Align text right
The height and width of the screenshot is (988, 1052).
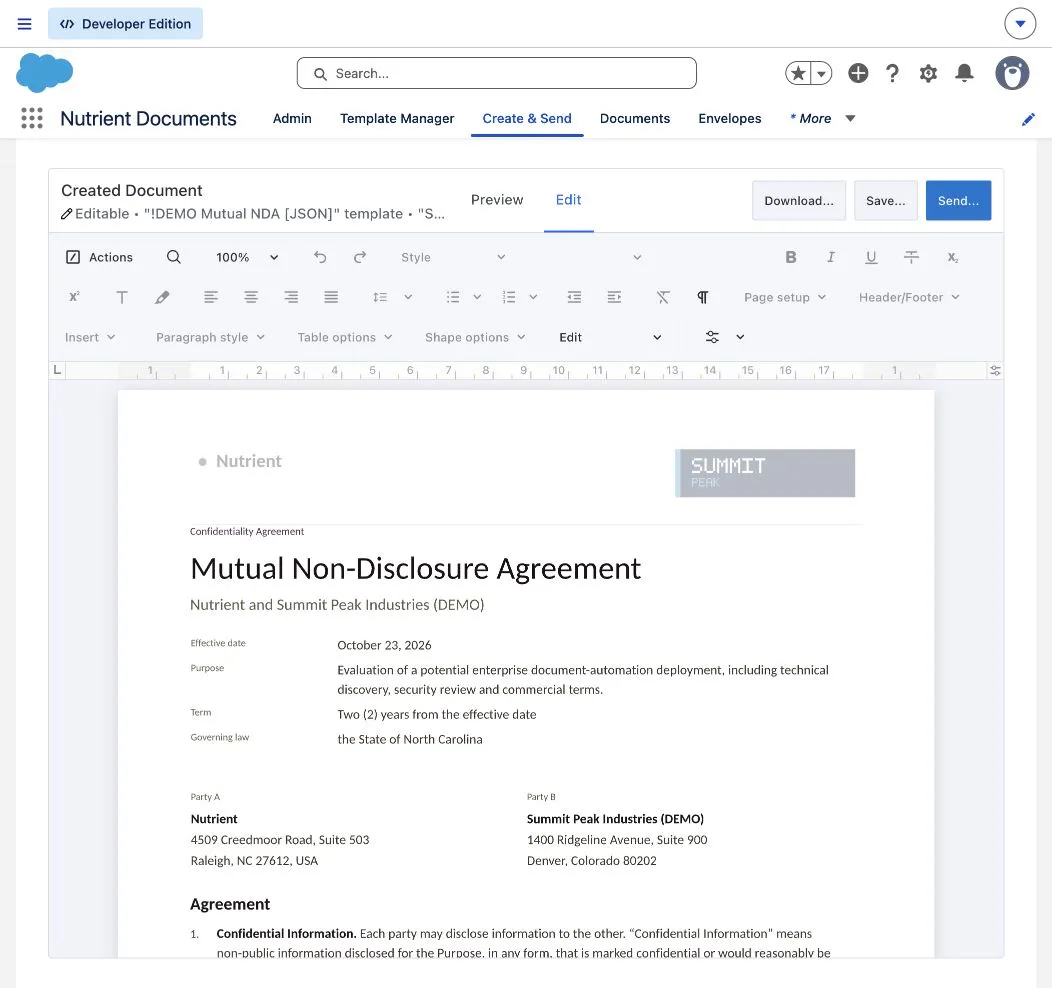(x=291, y=297)
